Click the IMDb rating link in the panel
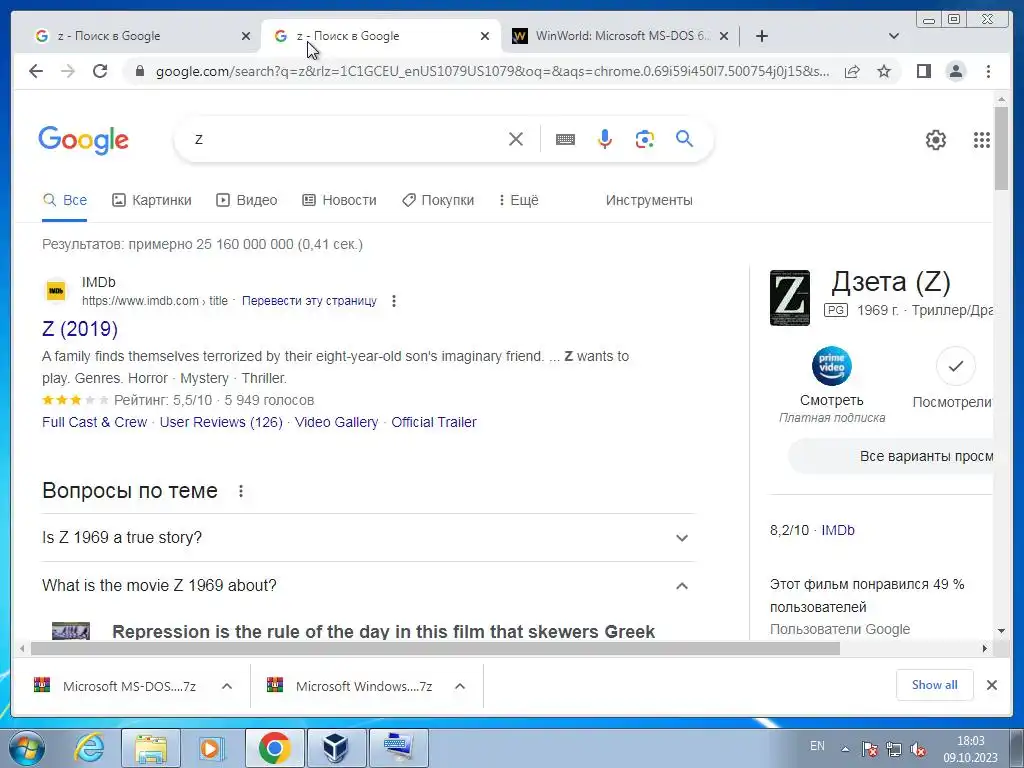 point(838,530)
